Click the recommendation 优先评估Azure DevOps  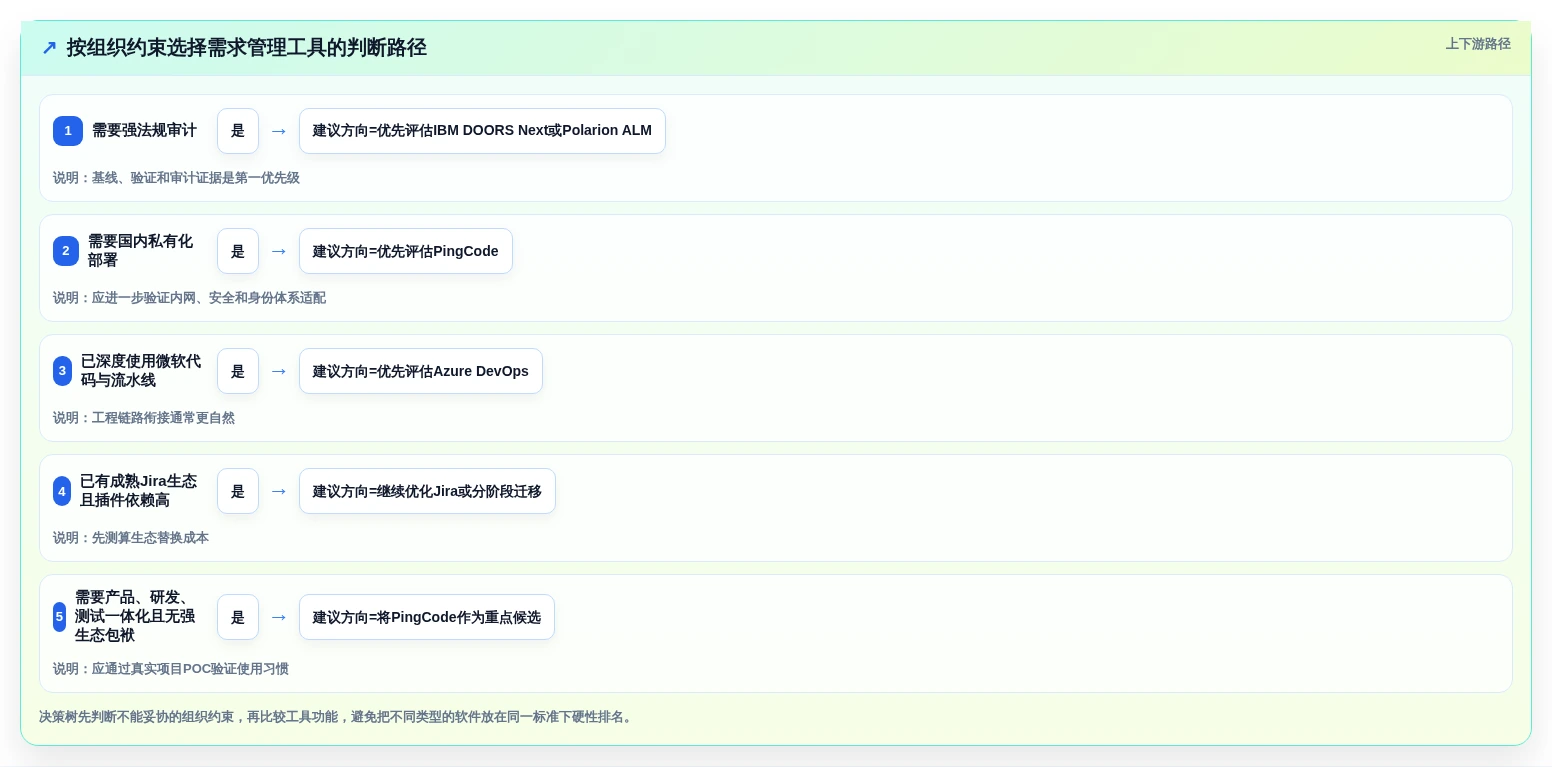pyautogui.click(x=421, y=371)
